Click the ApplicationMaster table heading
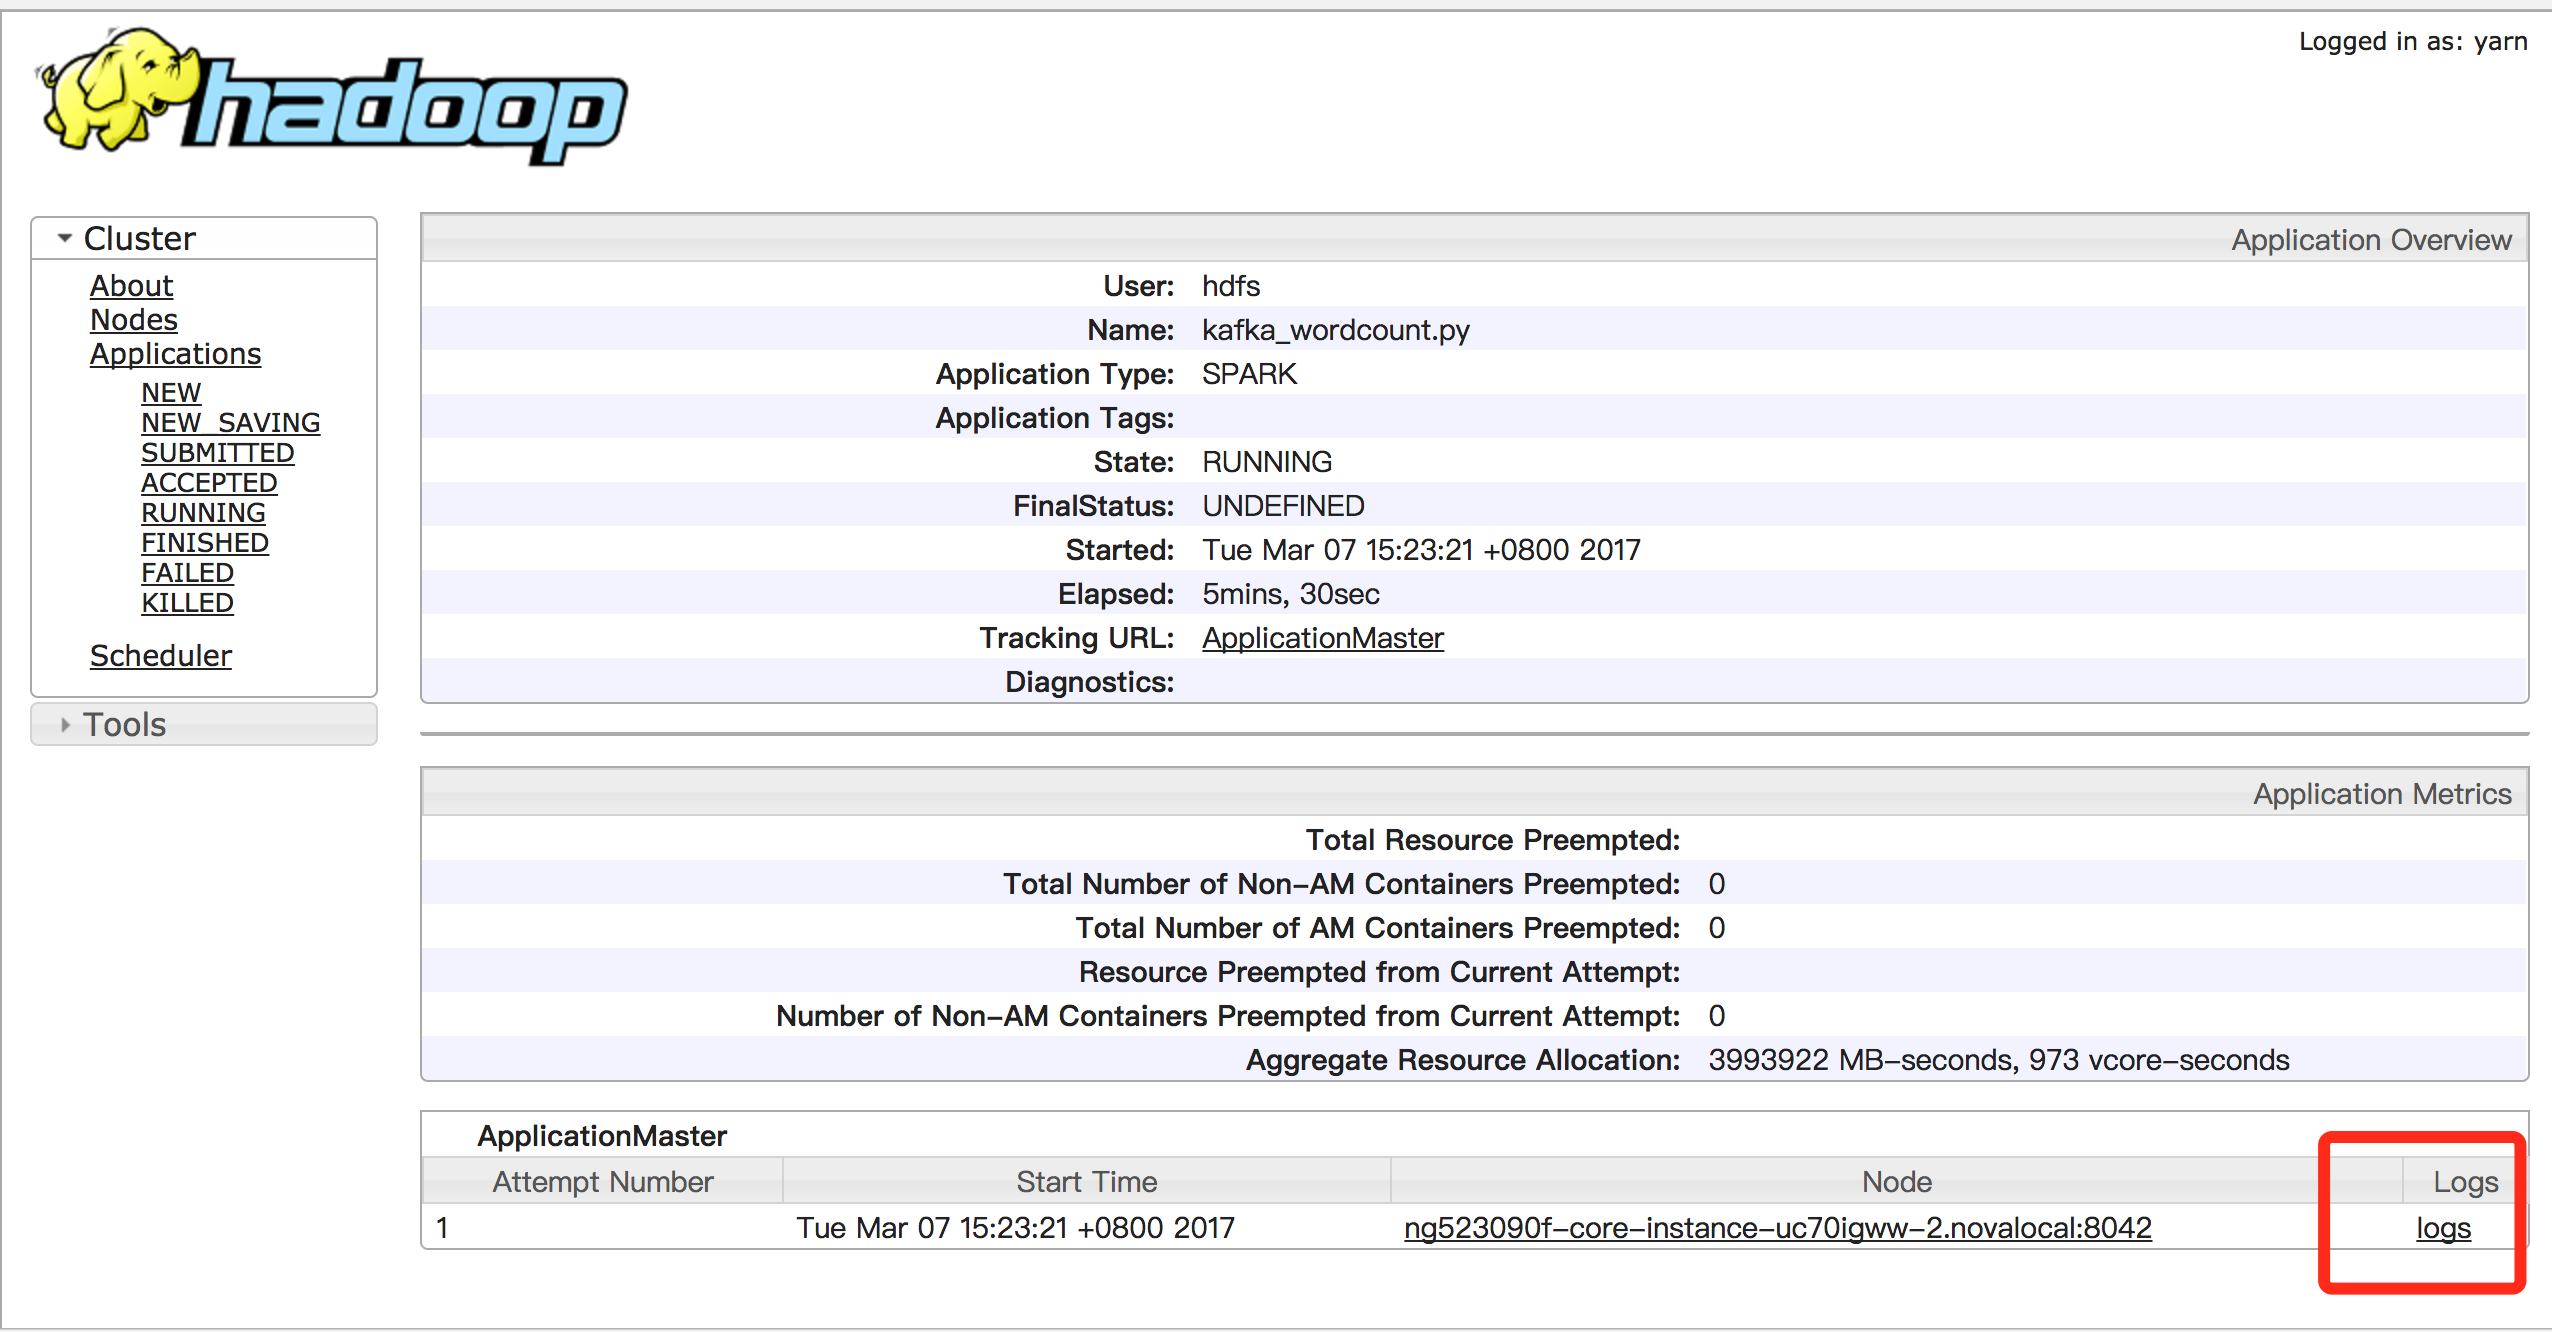 pyautogui.click(x=602, y=1136)
